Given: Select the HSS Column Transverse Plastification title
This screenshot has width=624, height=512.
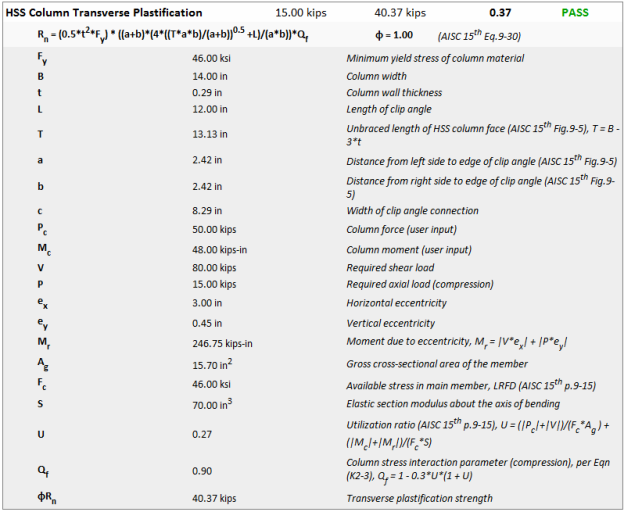Looking at the screenshot, I should tap(104, 13).
